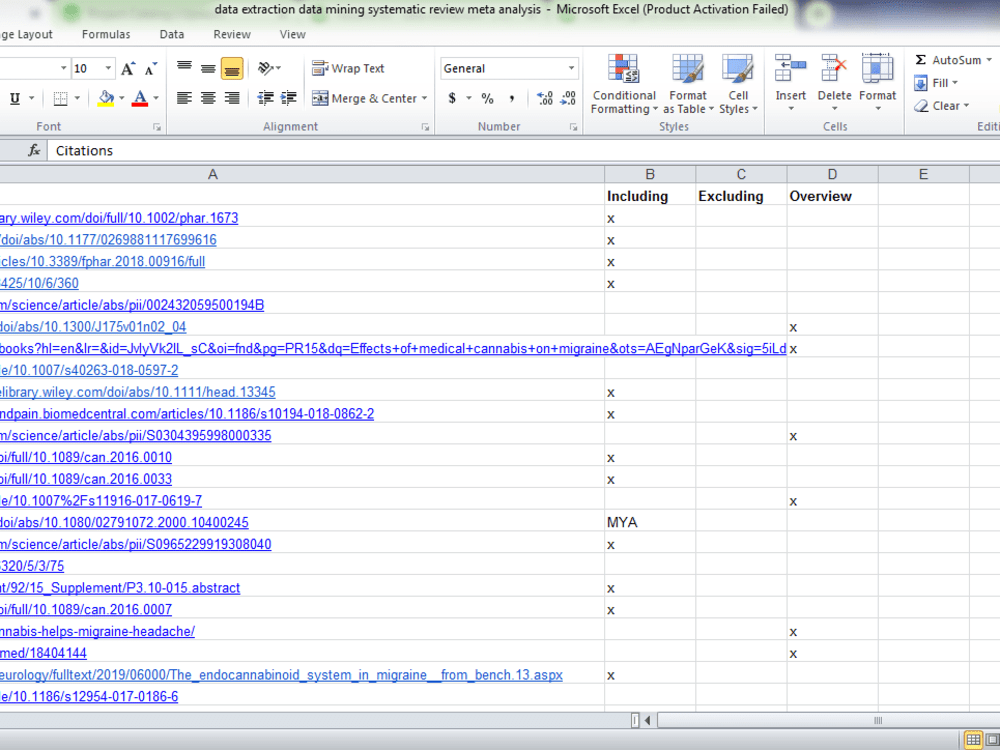
Task: Open Borders dropdown arrow
Action: tap(77, 98)
